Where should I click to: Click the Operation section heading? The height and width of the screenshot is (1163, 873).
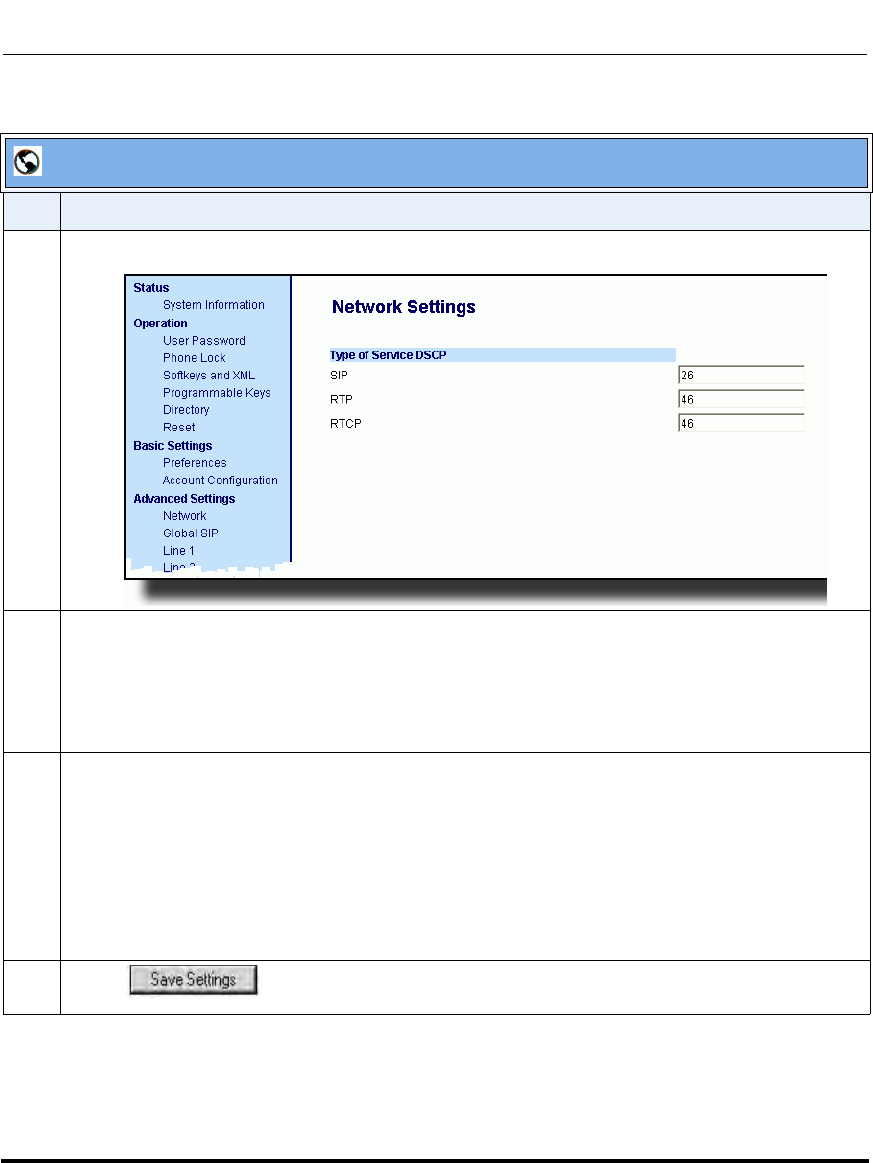(160, 323)
